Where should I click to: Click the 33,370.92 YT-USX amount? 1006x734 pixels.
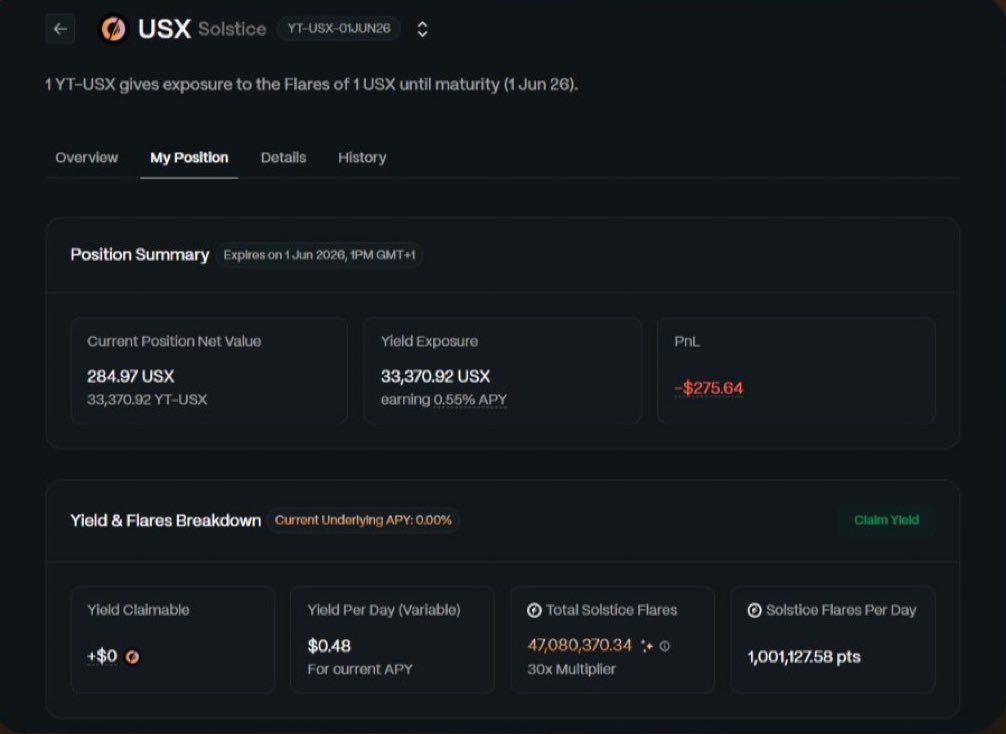147,400
